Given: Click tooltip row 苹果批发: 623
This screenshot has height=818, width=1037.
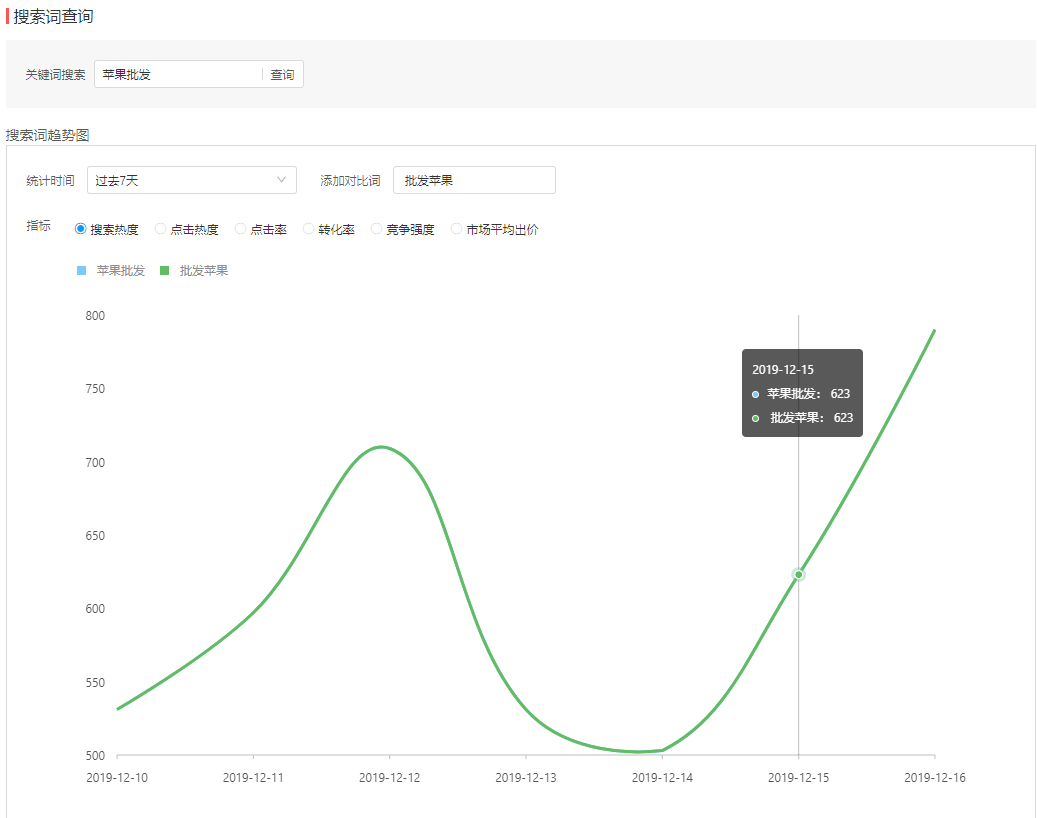Looking at the screenshot, I should pos(802,393).
